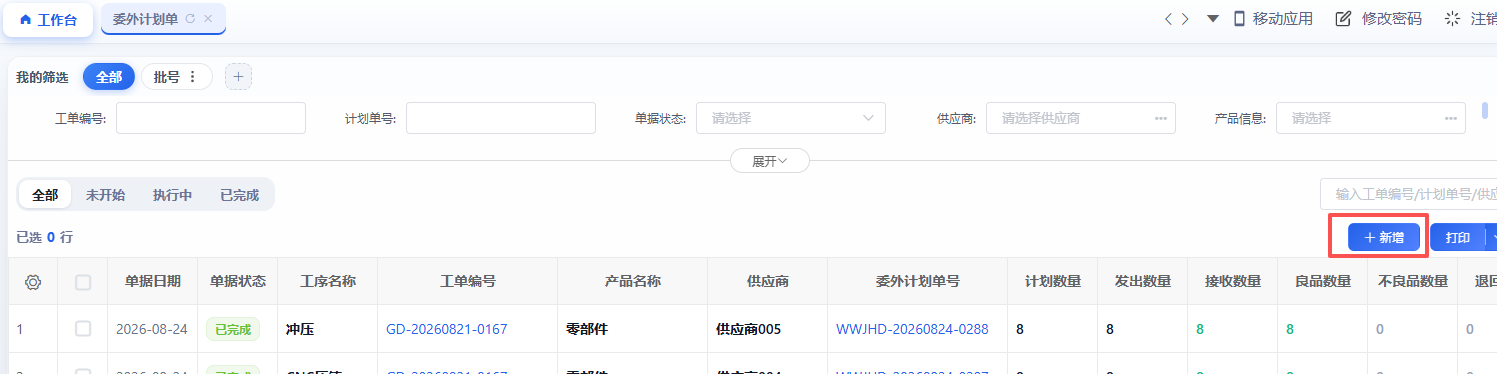Select the 批号 saved filter

pyautogui.click(x=167, y=76)
